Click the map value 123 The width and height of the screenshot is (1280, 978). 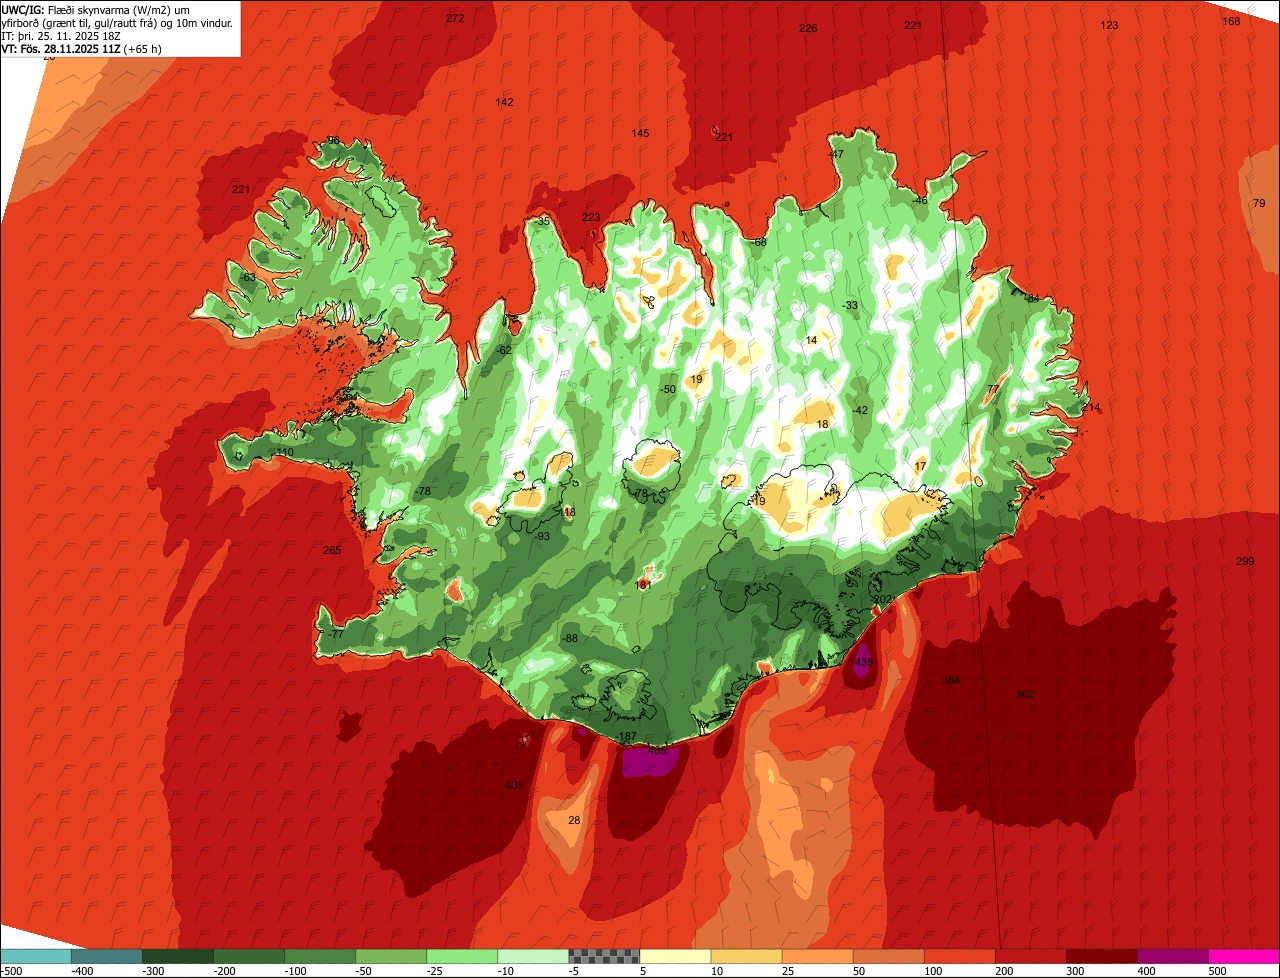(x=1109, y=25)
